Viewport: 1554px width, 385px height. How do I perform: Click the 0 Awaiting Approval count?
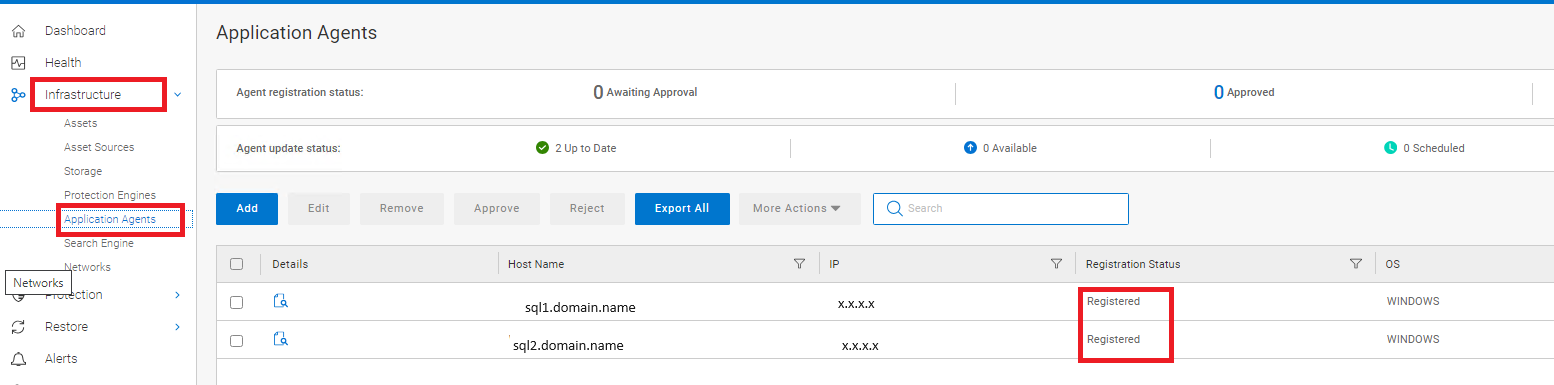[645, 92]
